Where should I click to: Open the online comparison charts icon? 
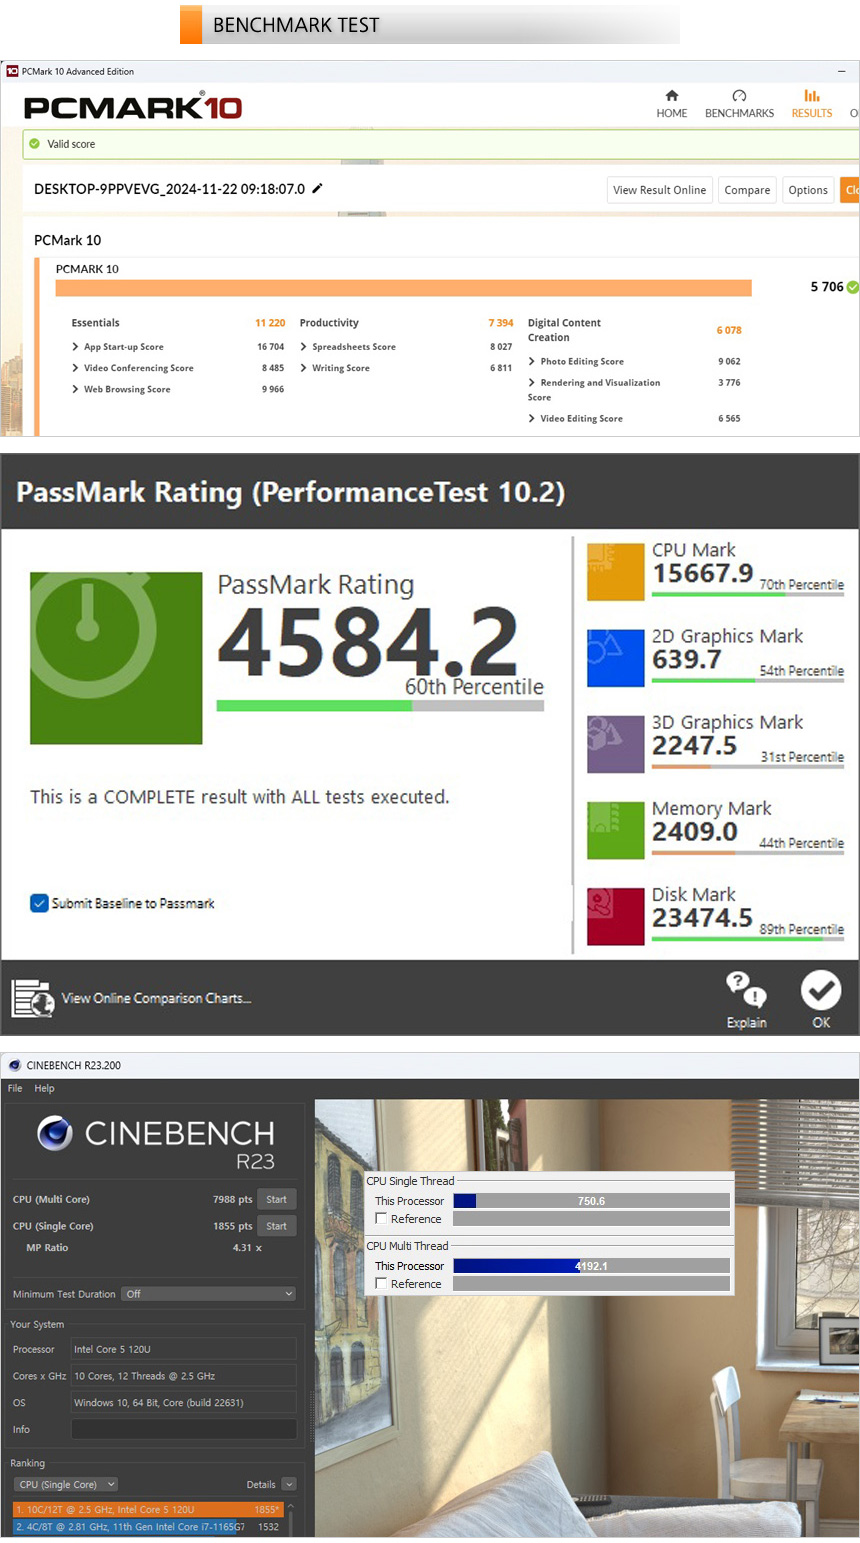pyautogui.click(x=32, y=998)
